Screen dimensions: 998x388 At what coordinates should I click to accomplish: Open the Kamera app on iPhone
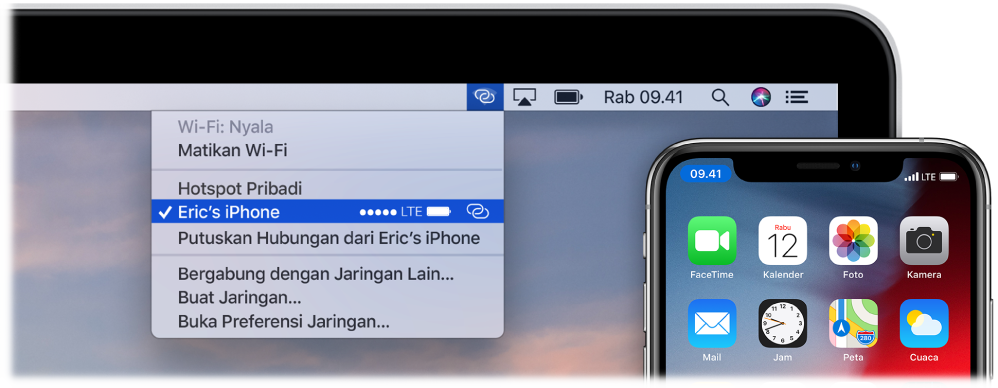pos(924,240)
